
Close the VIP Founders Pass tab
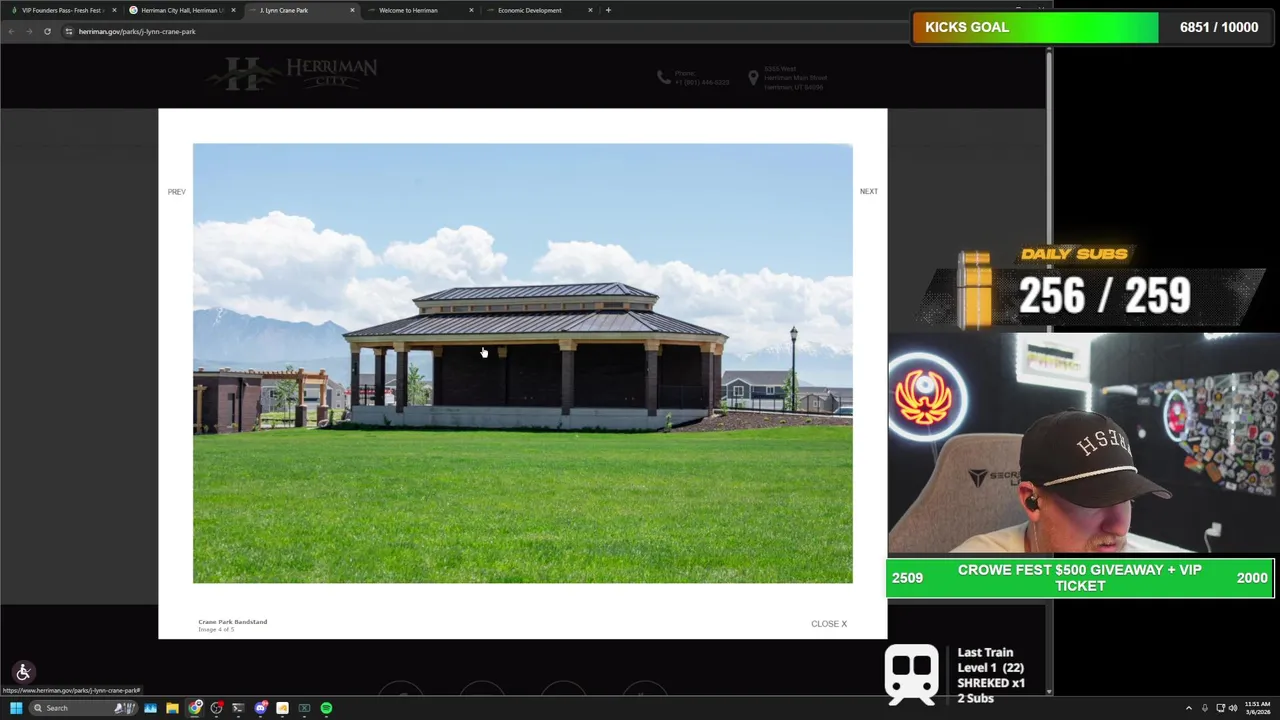115,10
